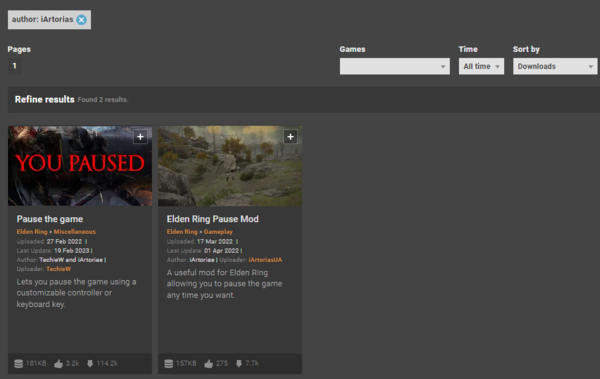The image size is (600, 379).
Task: Click the '7.7k' downloads count
Action: (252, 363)
